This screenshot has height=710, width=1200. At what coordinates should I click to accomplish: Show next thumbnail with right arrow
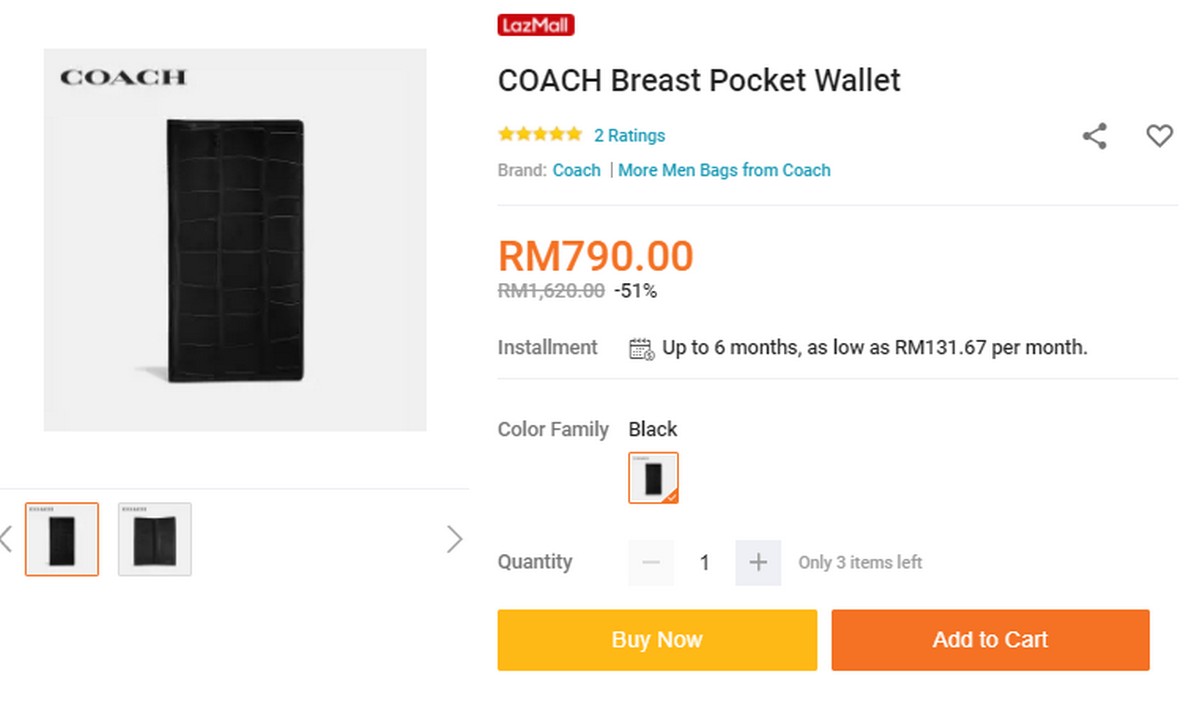pyautogui.click(x=455, y=540)
